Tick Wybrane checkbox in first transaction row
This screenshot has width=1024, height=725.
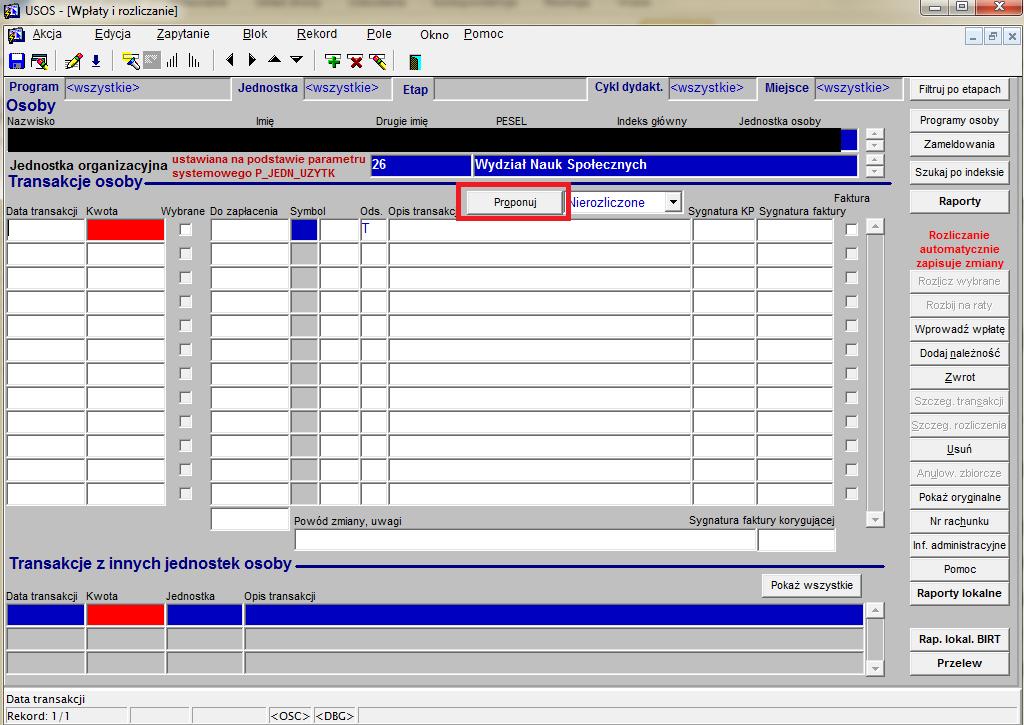(x=186, y=229)
